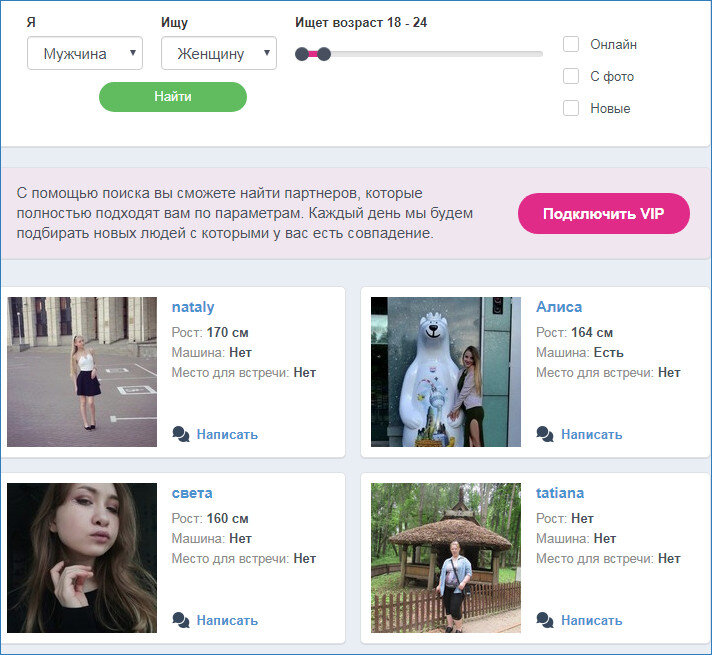
Task: Click света's height value 160 см
Action: 227,518
